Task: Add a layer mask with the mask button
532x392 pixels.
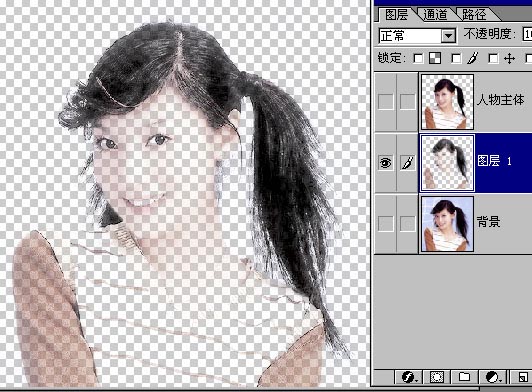Action: (437, 377)
